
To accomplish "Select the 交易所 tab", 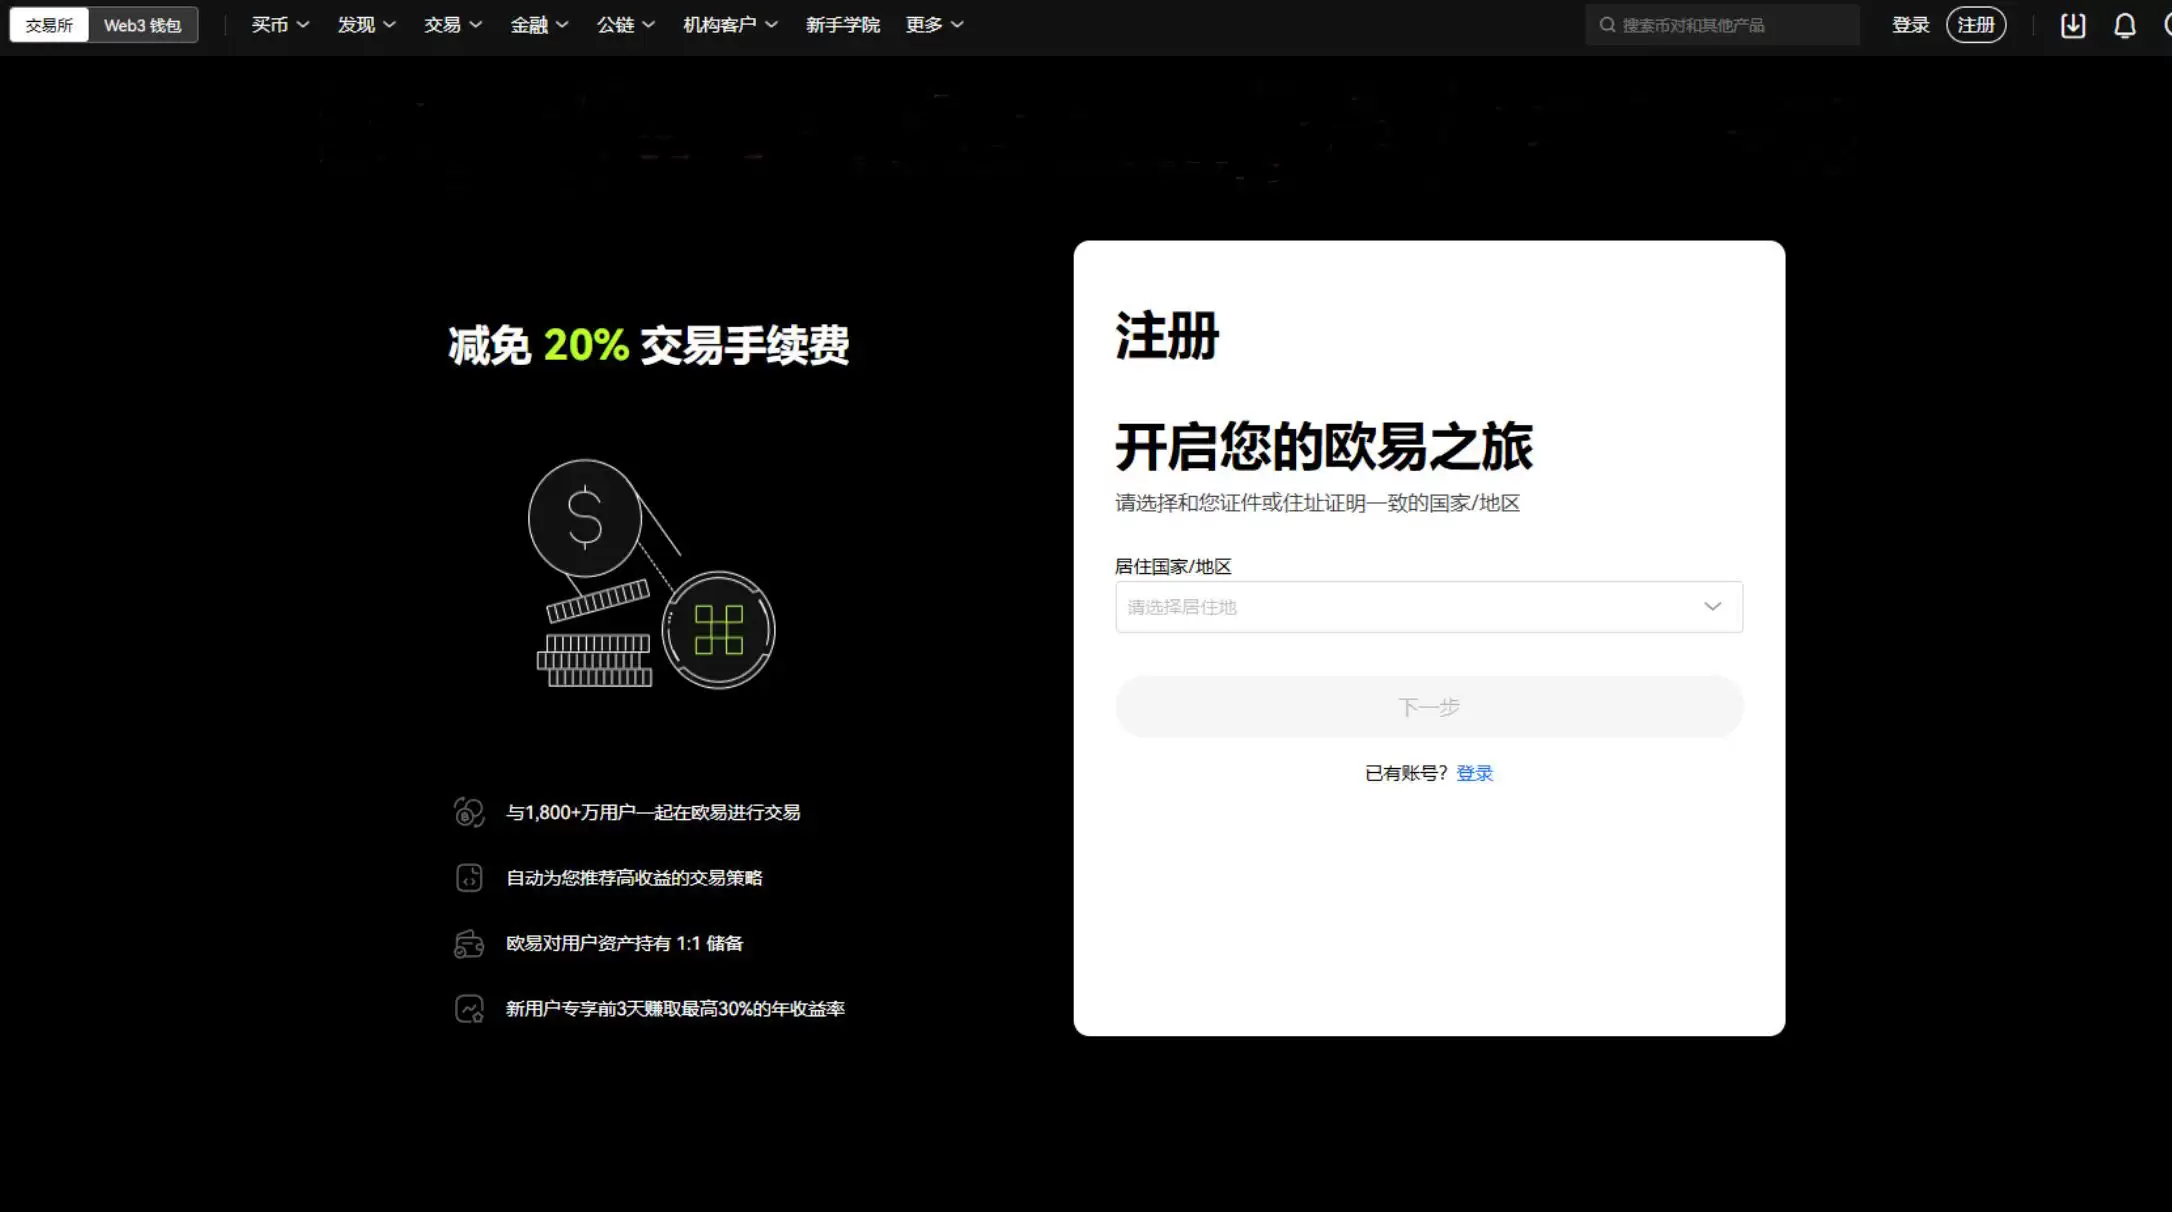I will coord(48,24).
